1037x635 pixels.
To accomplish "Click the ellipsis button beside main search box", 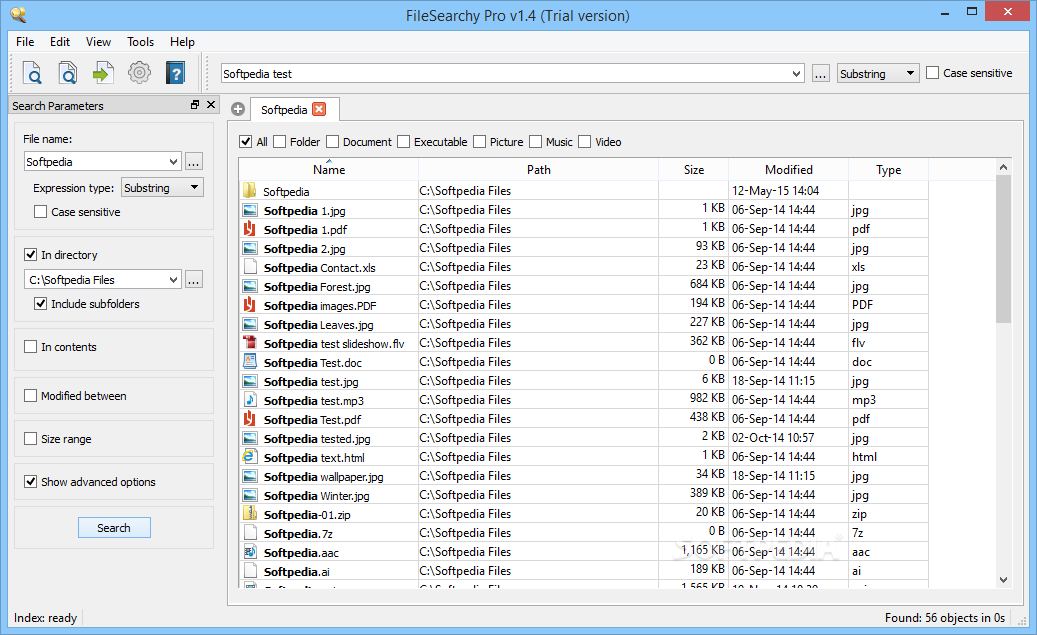I will click(x=821, y=73).
